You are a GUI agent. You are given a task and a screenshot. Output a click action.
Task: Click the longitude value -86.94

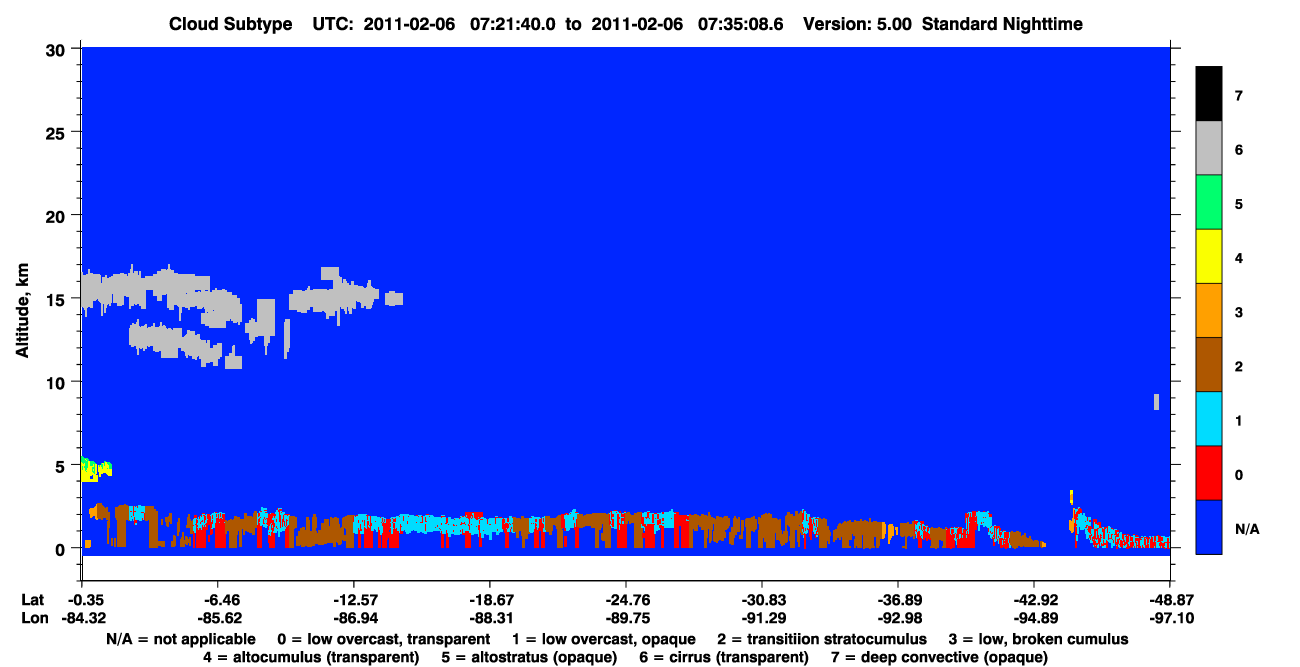click(354, 618)
